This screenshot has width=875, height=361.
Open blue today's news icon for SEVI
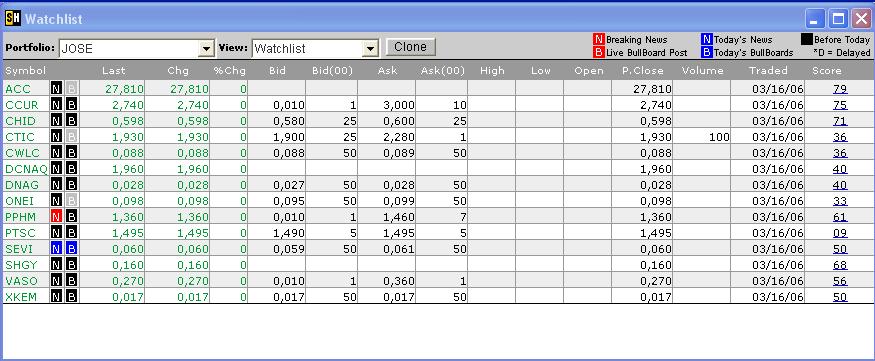(56, 249)
